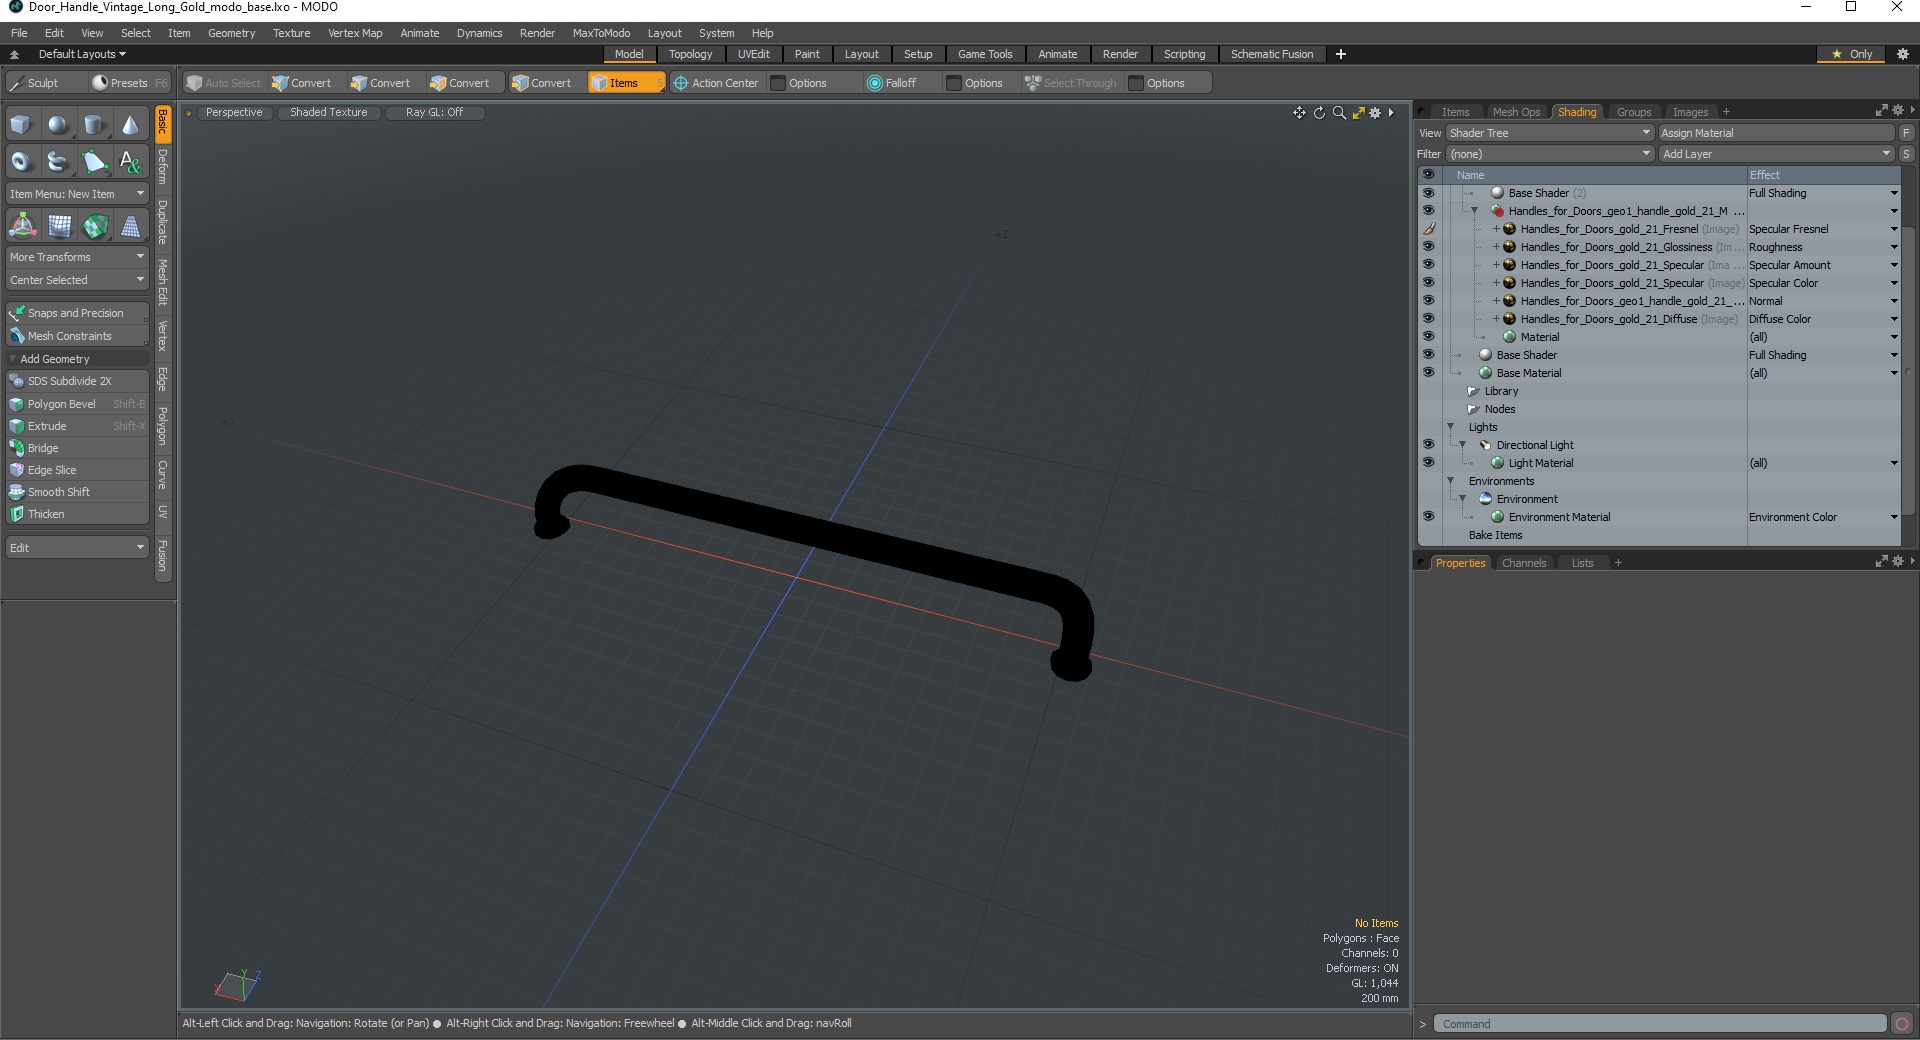Screen dimensions: 1920x1040
Task: Click viewport zoom magnifier icon
Action: point(1339,113)
